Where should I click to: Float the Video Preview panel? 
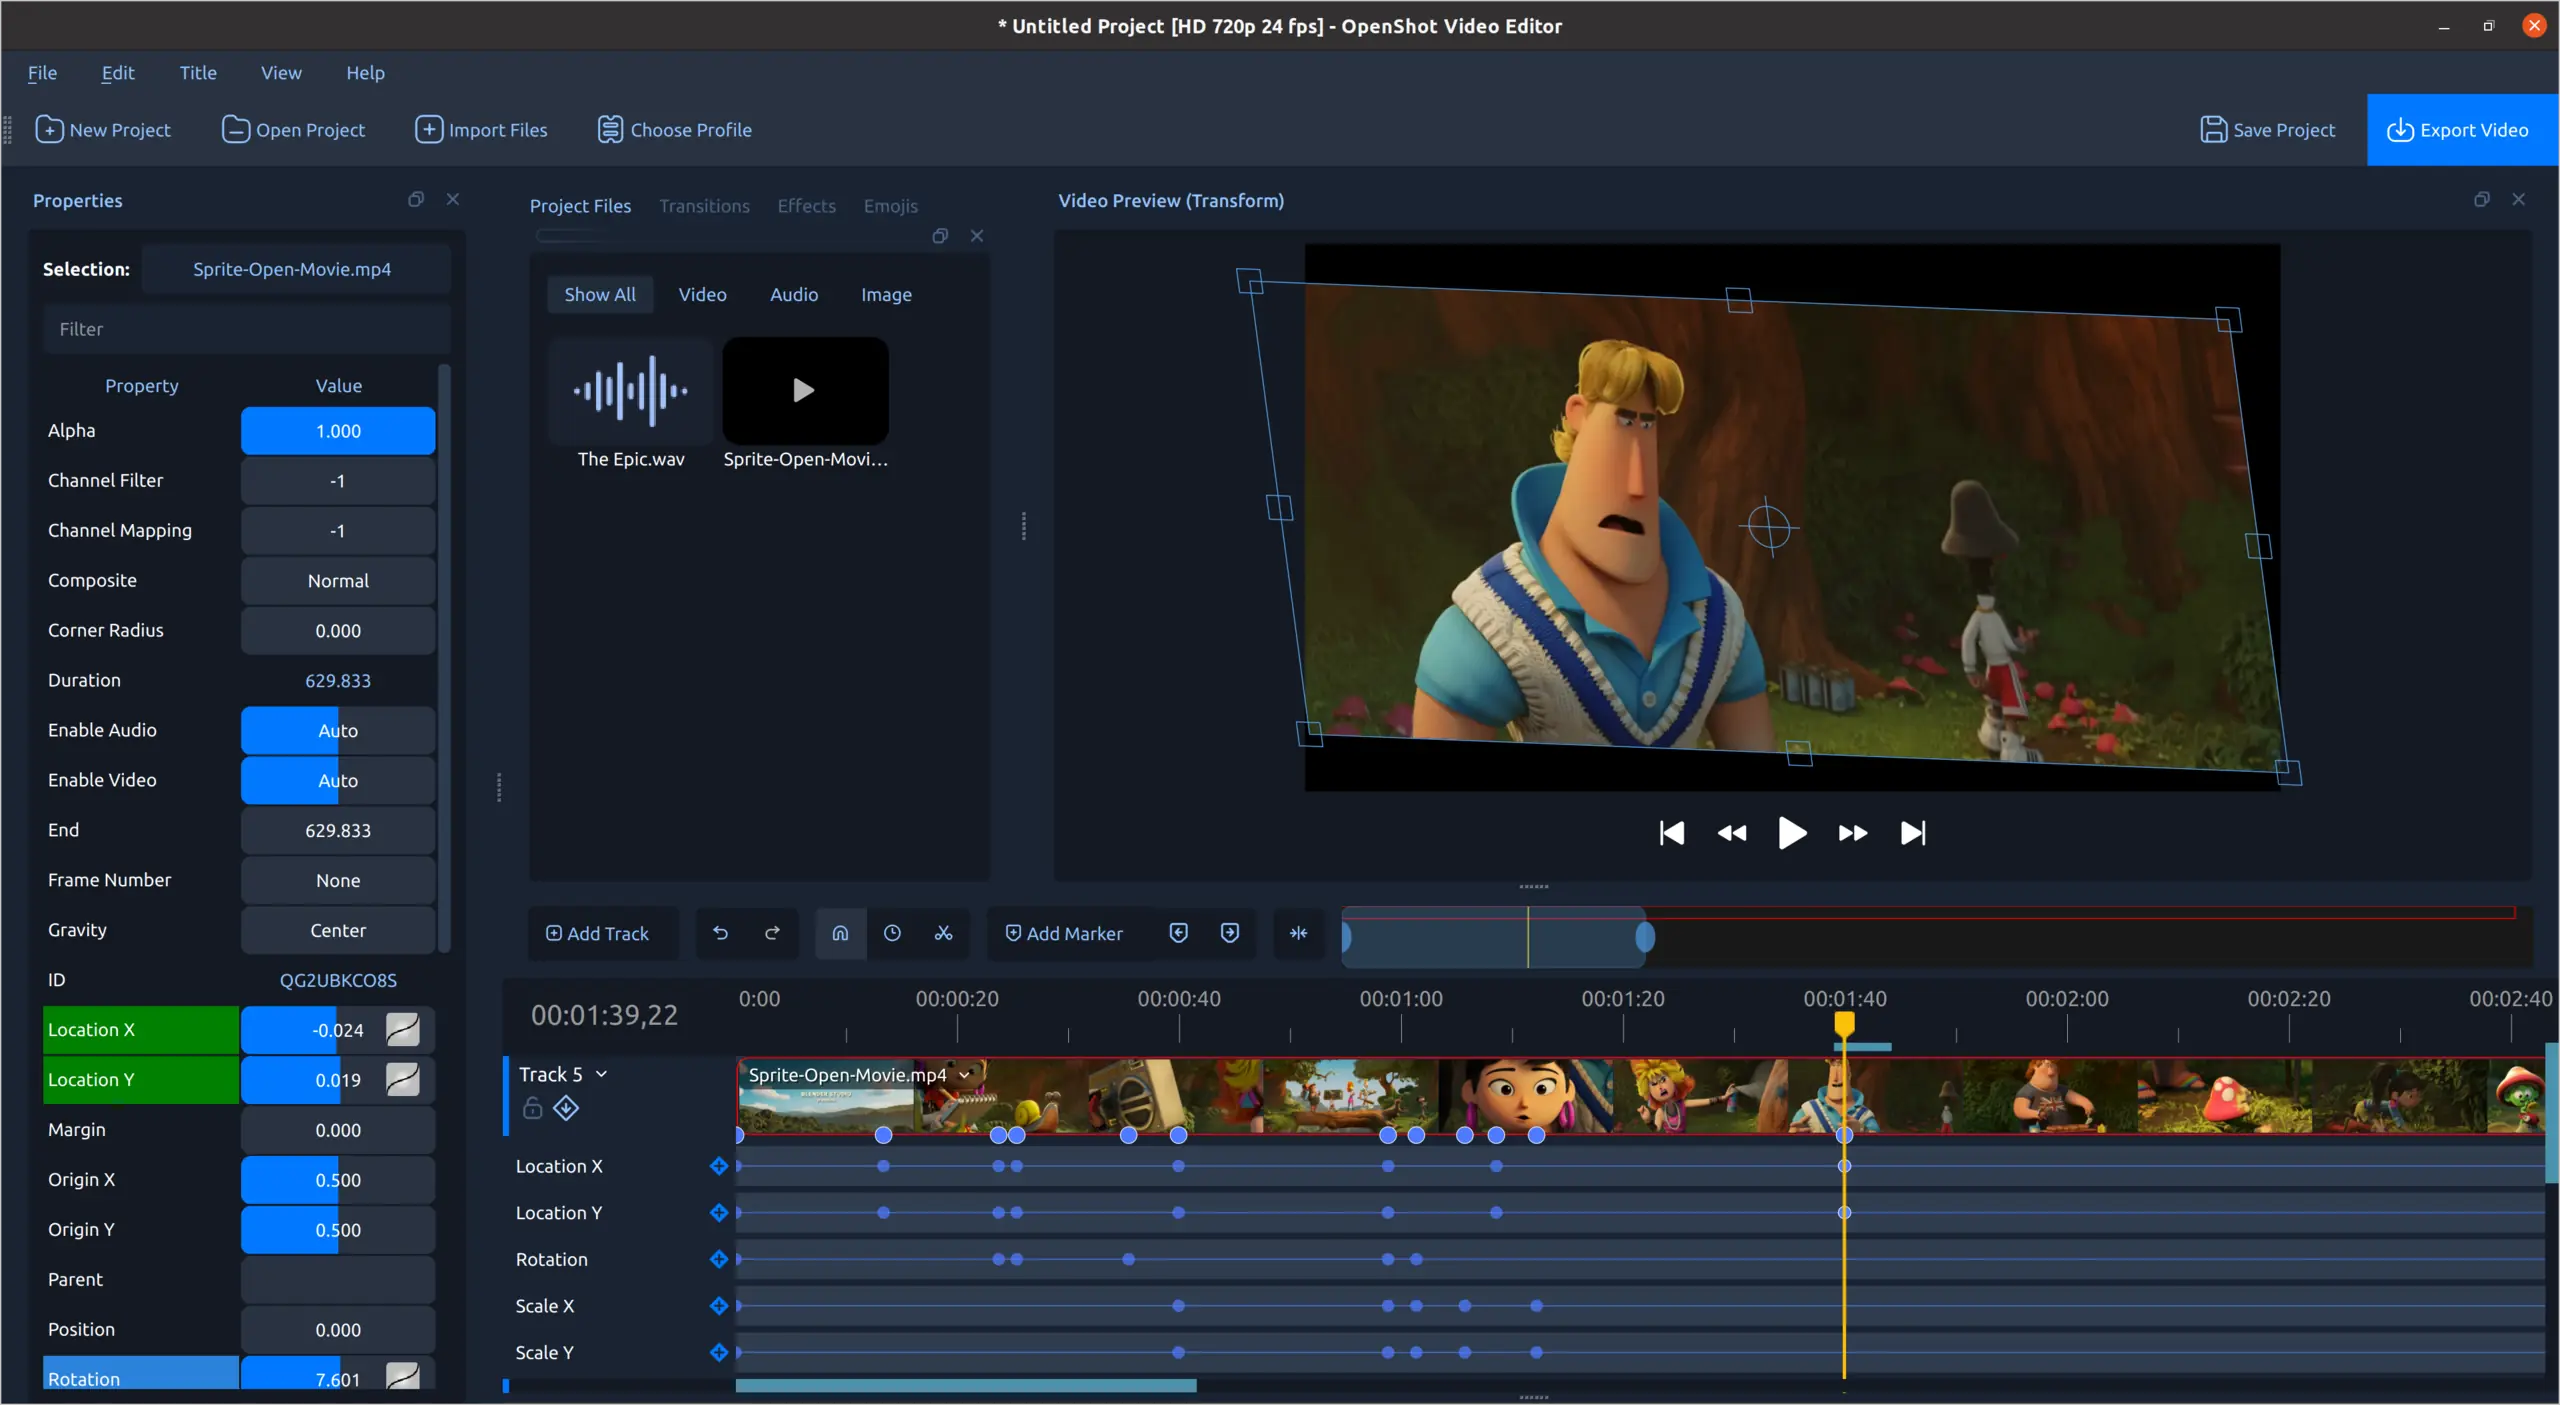click(x=2482, y=200)
